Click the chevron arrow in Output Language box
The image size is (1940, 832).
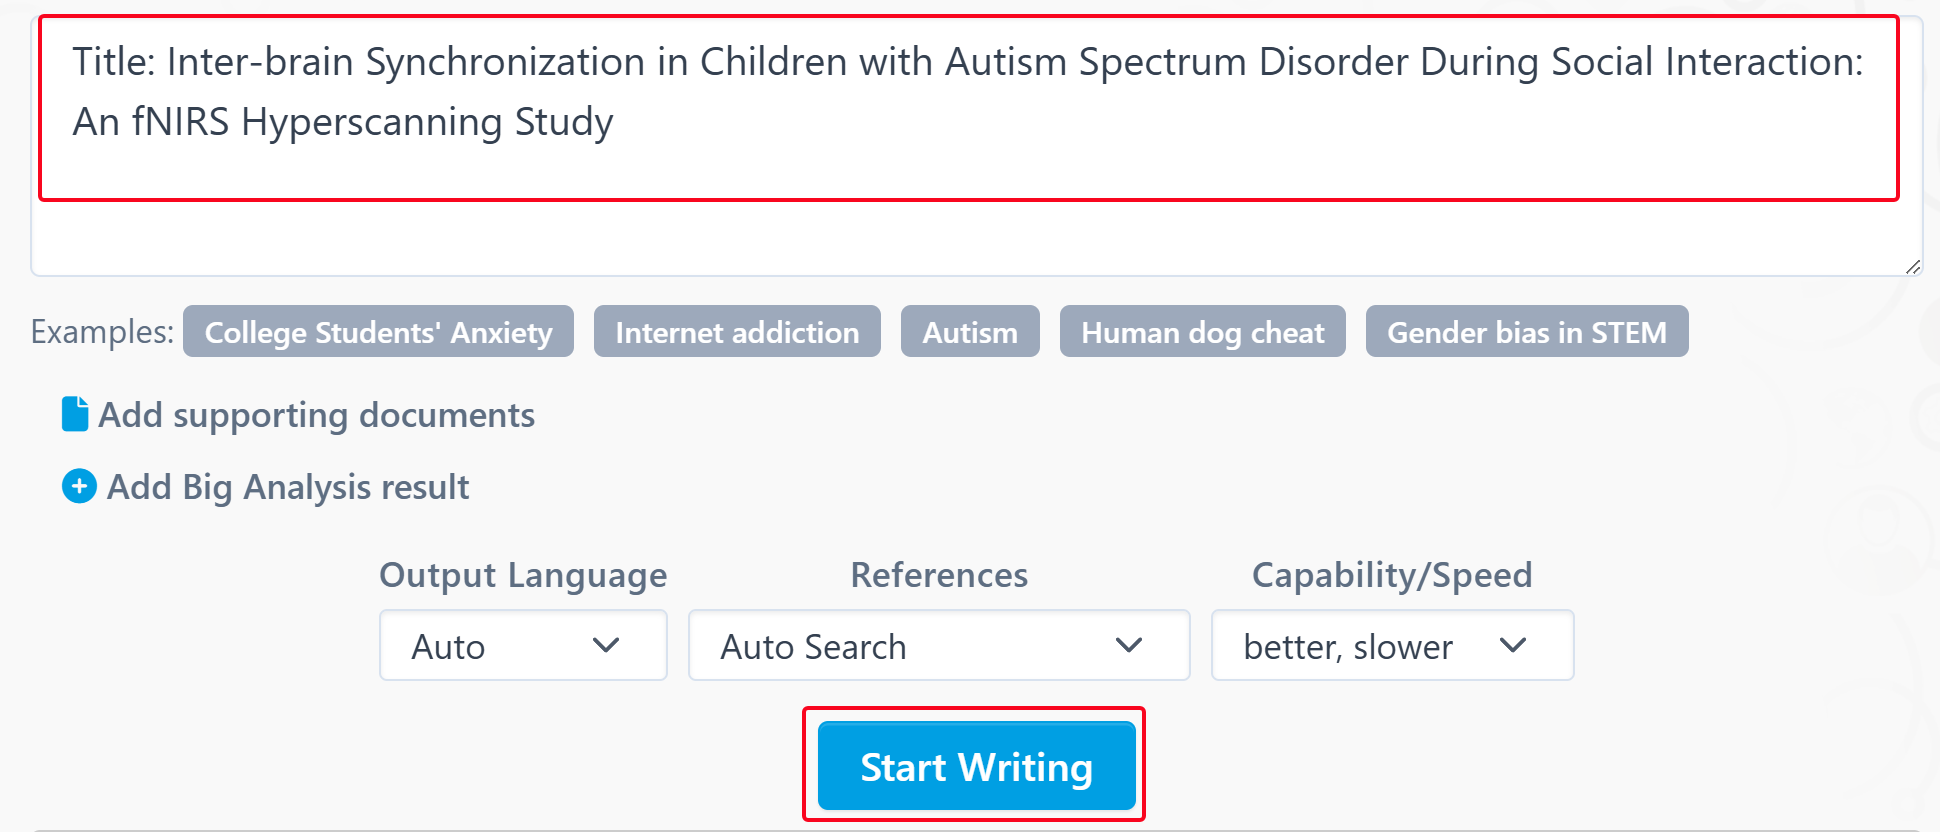coord(606,646)
